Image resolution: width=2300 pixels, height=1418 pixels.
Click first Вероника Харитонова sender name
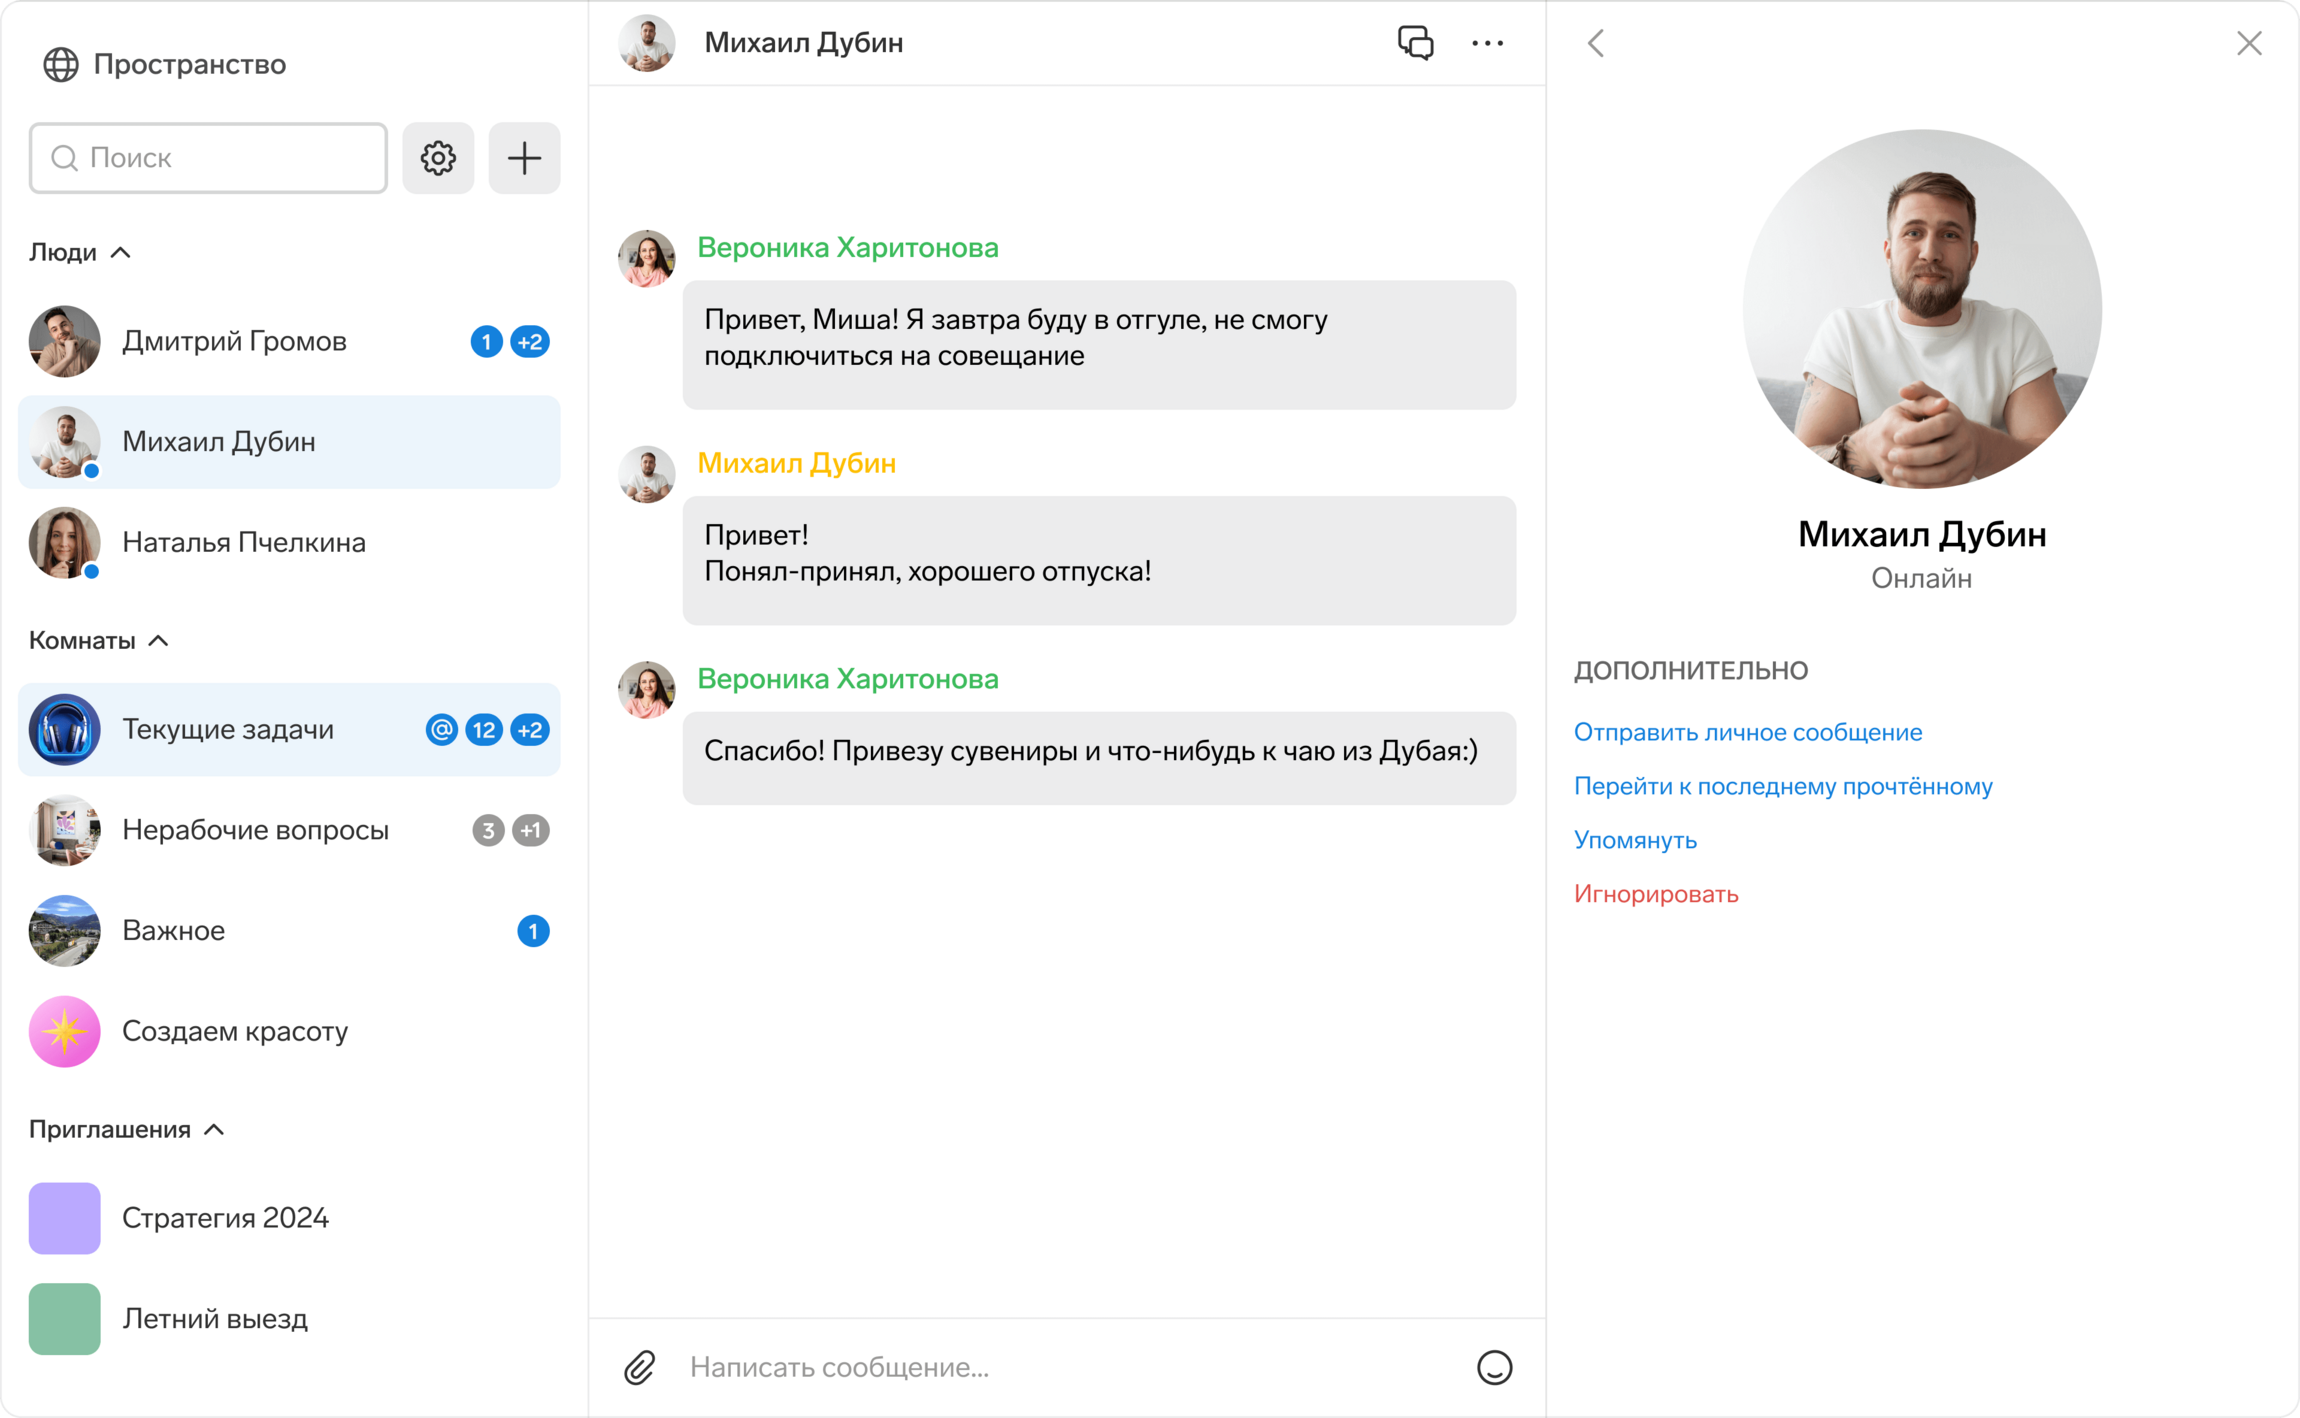click(x=848, y=248)
